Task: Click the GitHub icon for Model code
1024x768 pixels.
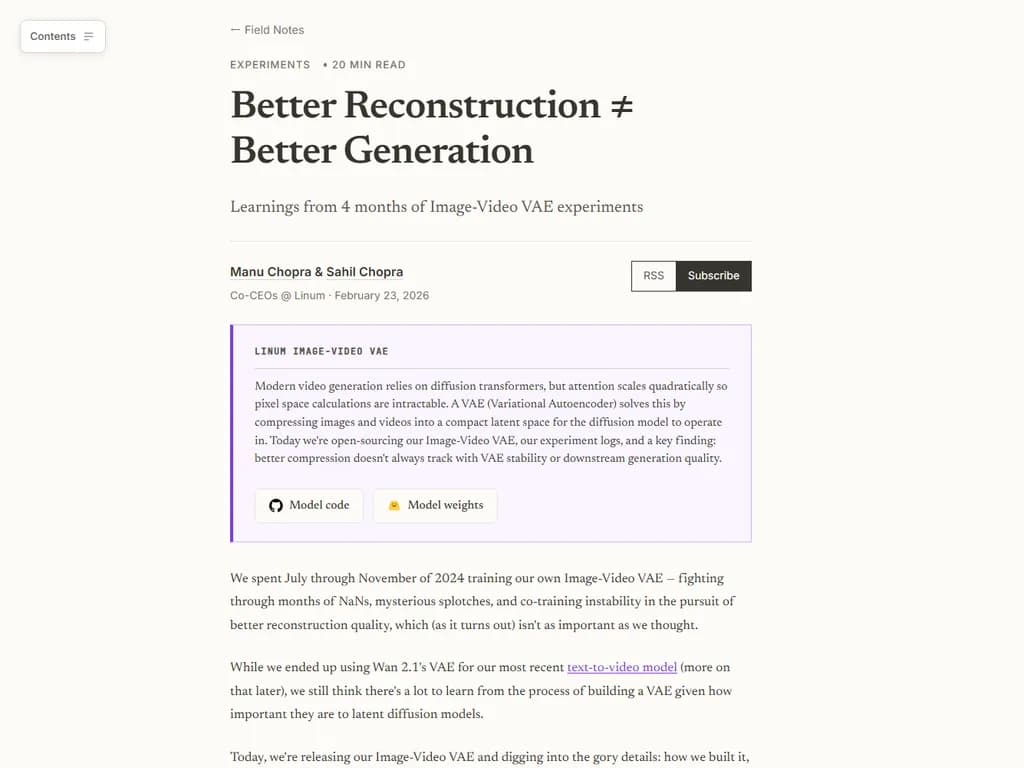Action: 276,505
